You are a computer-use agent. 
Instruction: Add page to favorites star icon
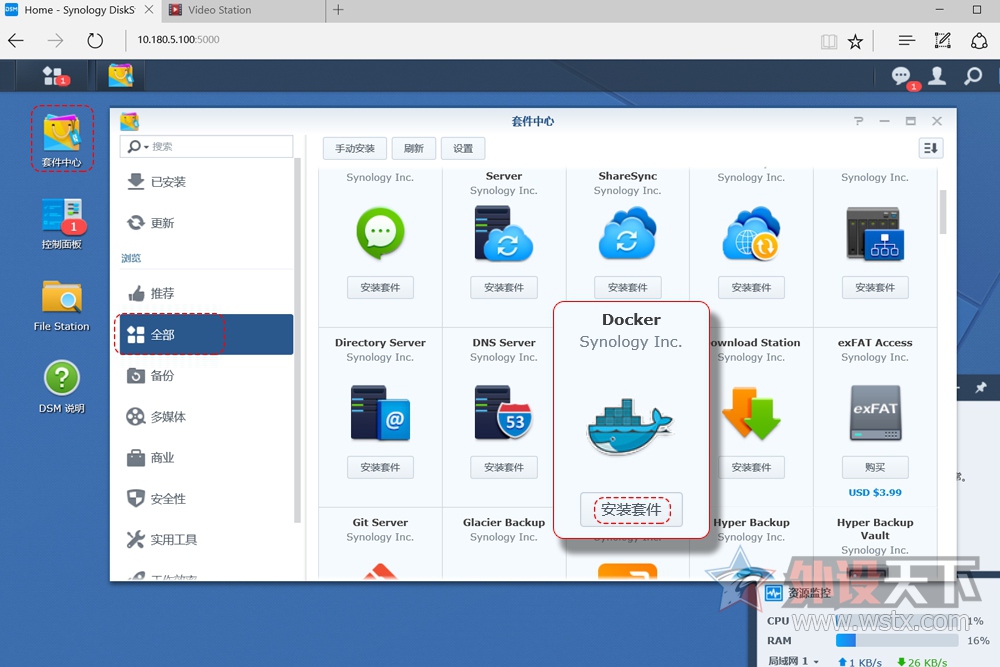click(855, 41)
